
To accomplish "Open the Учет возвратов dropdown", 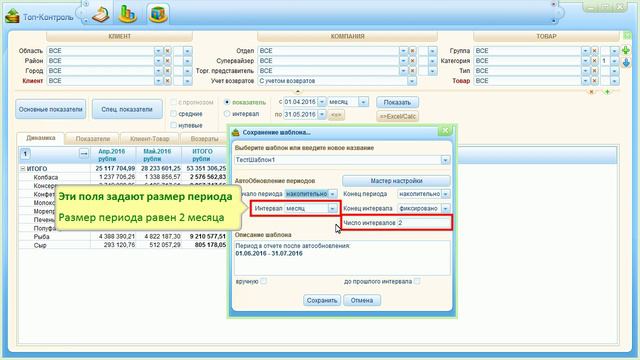I will click(x=412, y=81).
